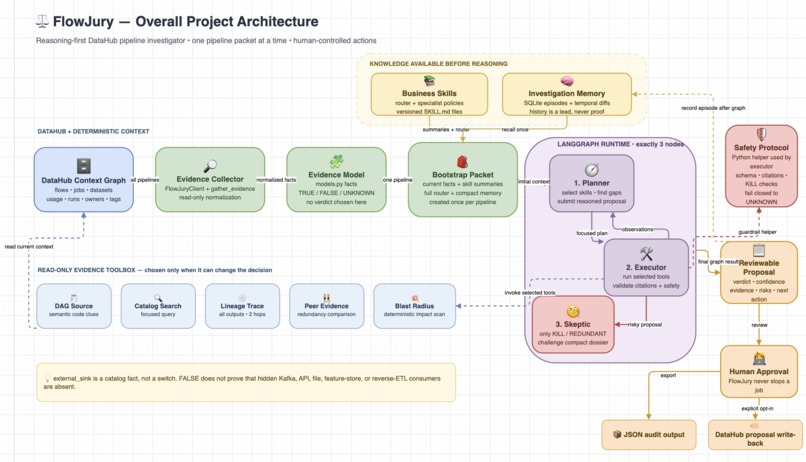
Task: Select the Peer Evidence toolbox node
Action: tap(326, 306)
